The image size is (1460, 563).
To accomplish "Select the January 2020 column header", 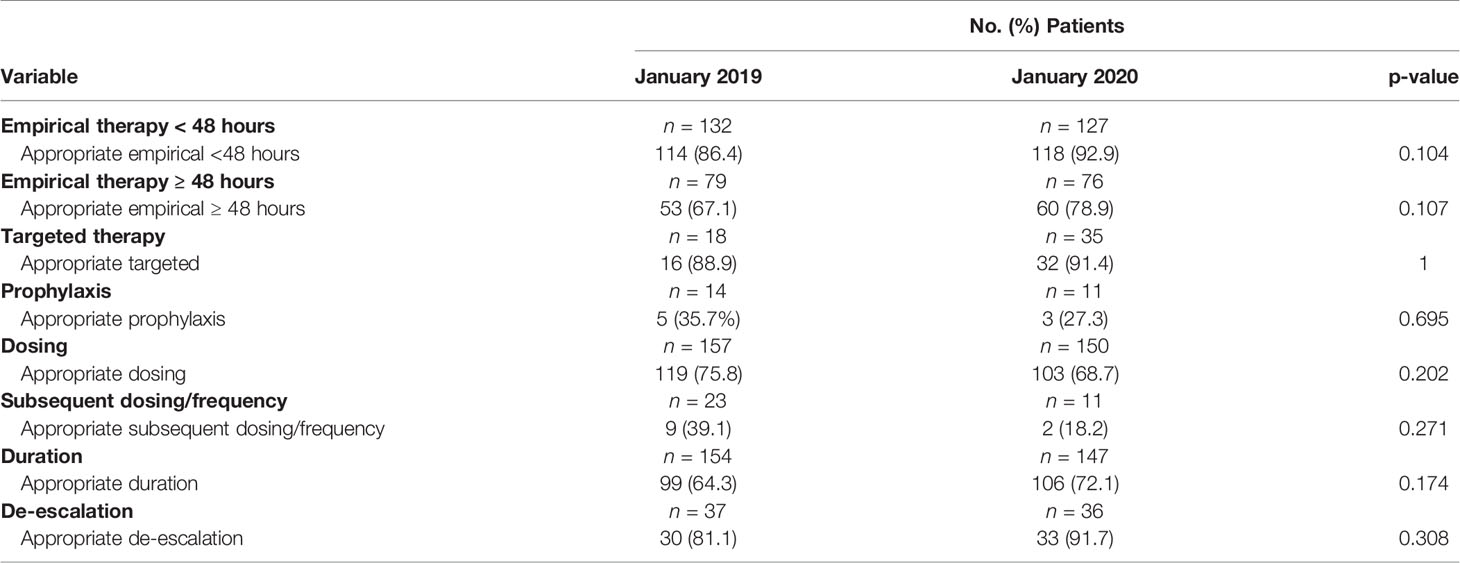I will 1073,76.
